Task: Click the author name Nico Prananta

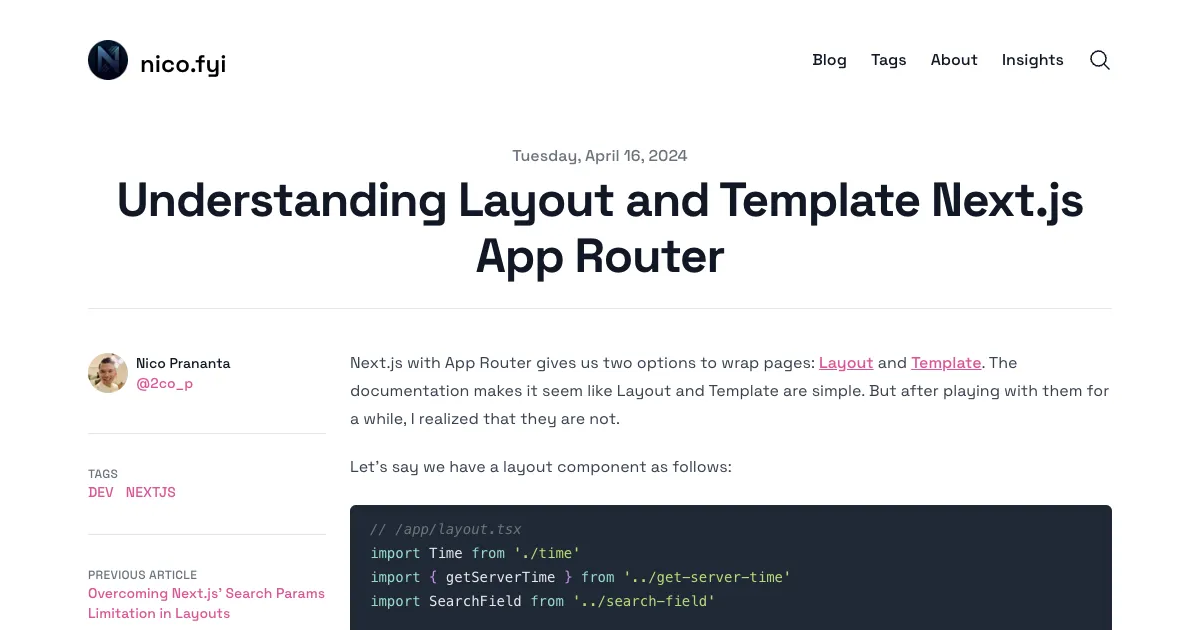Action: point(183,363)
